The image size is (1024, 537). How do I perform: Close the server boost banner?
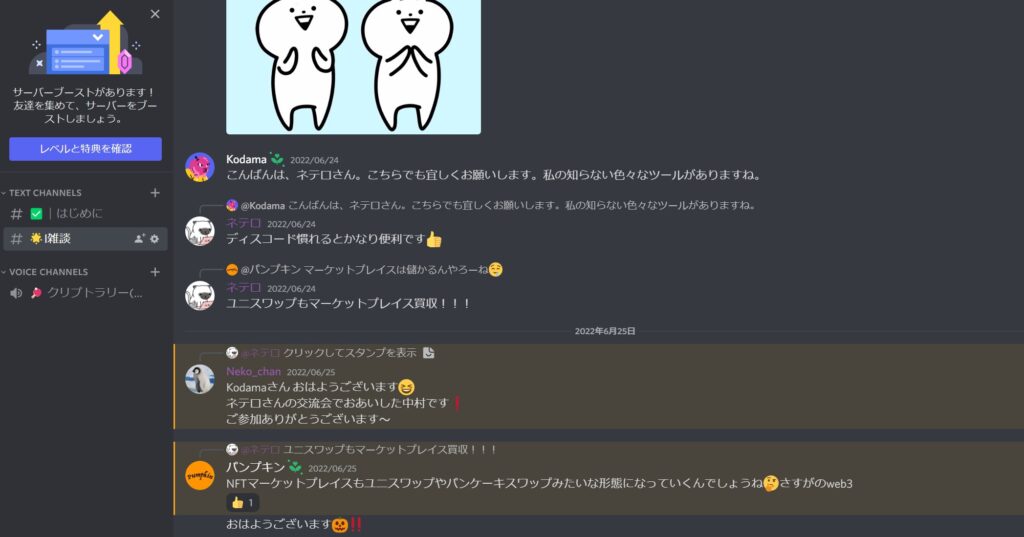point(155,14)
